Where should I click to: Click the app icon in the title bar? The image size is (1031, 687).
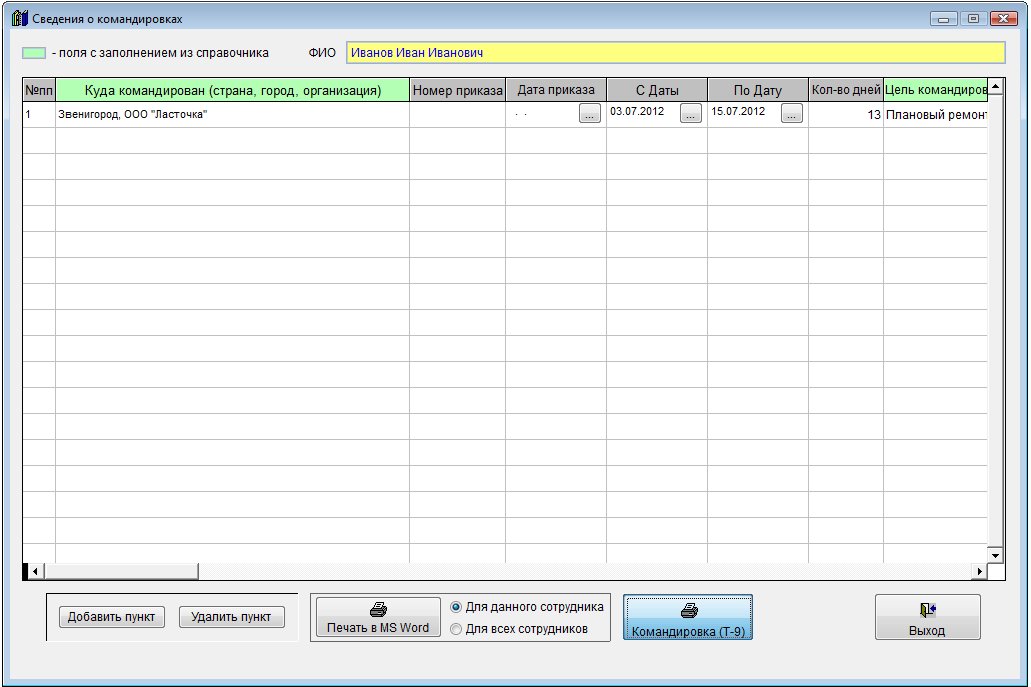(x=20, y=18)
